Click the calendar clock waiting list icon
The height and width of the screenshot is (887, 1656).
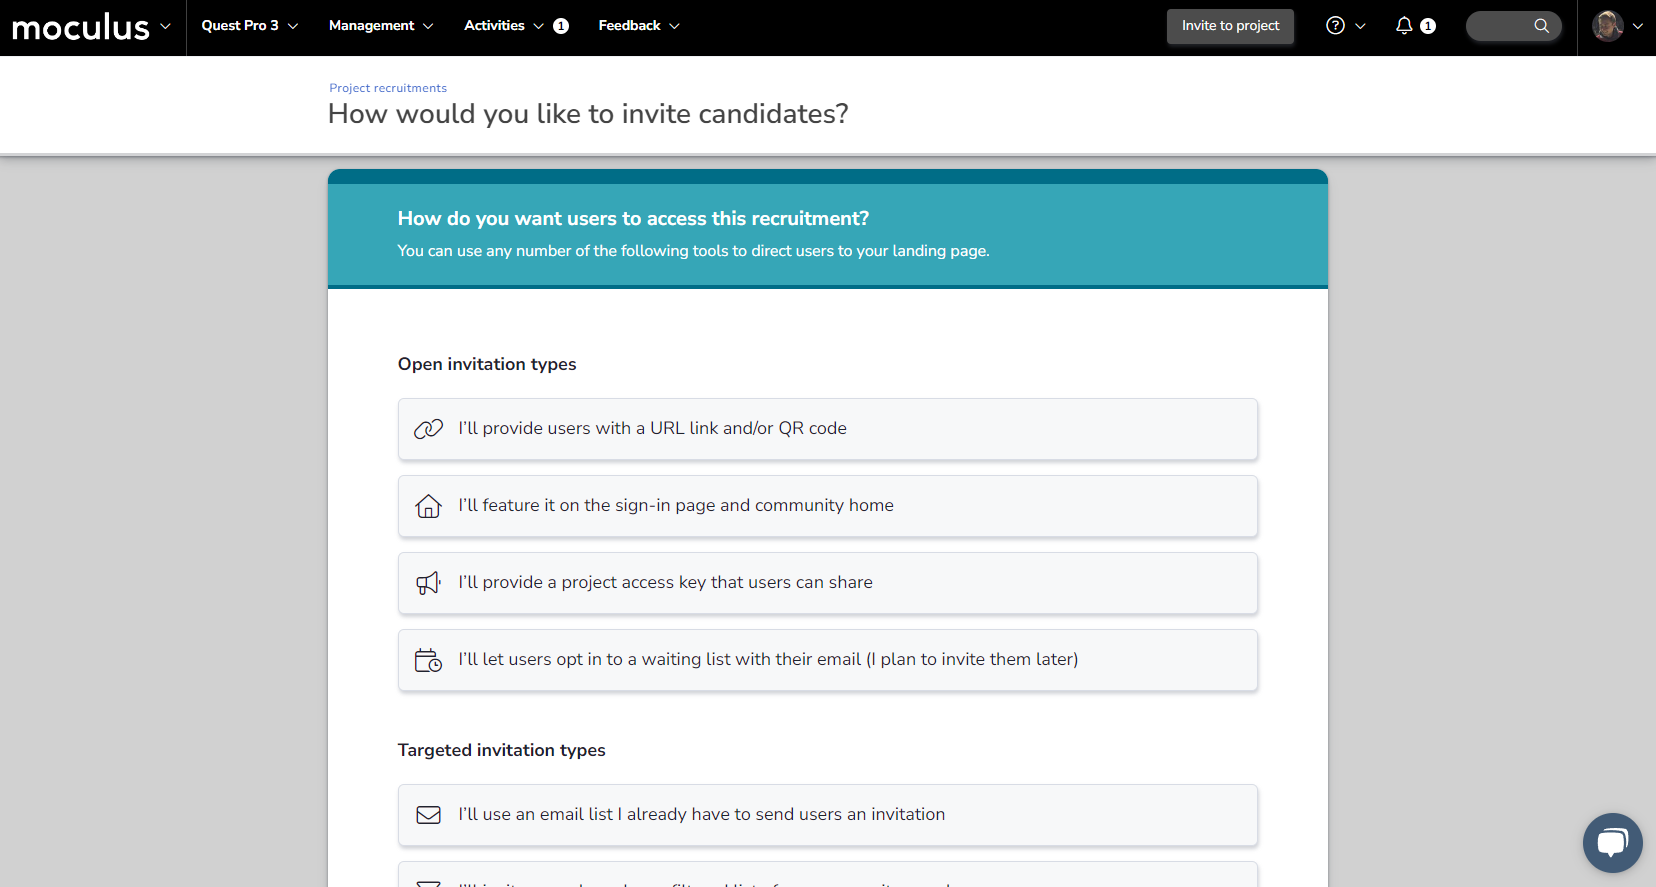click(x=428, y=660)
